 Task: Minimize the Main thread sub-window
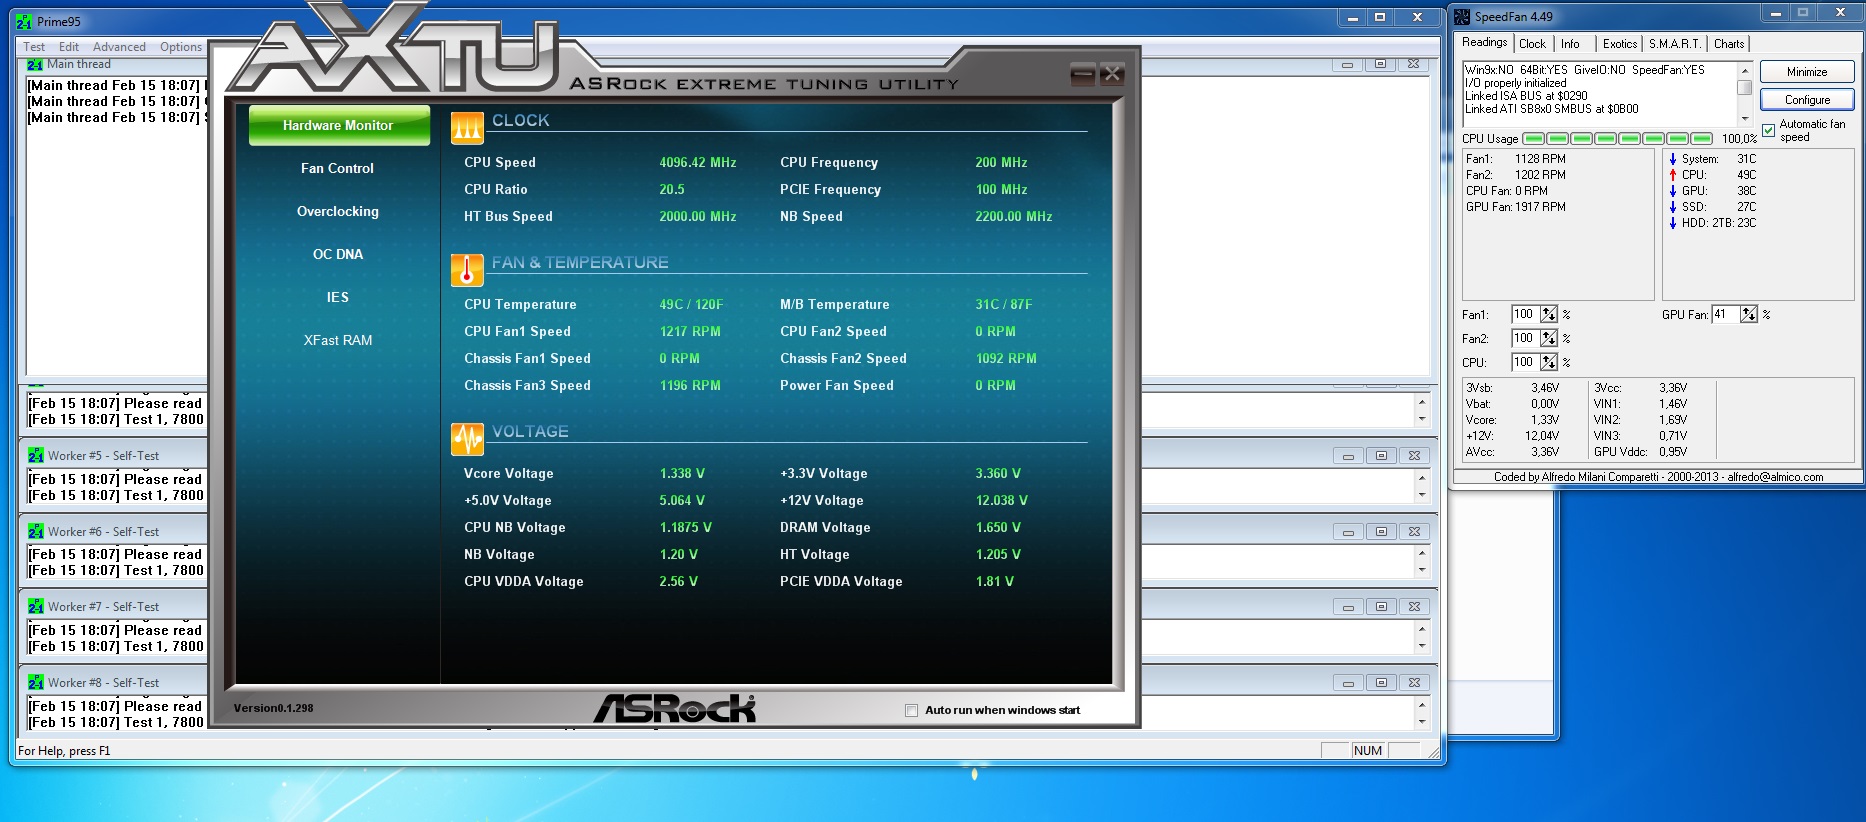(x=1347, y=64)
